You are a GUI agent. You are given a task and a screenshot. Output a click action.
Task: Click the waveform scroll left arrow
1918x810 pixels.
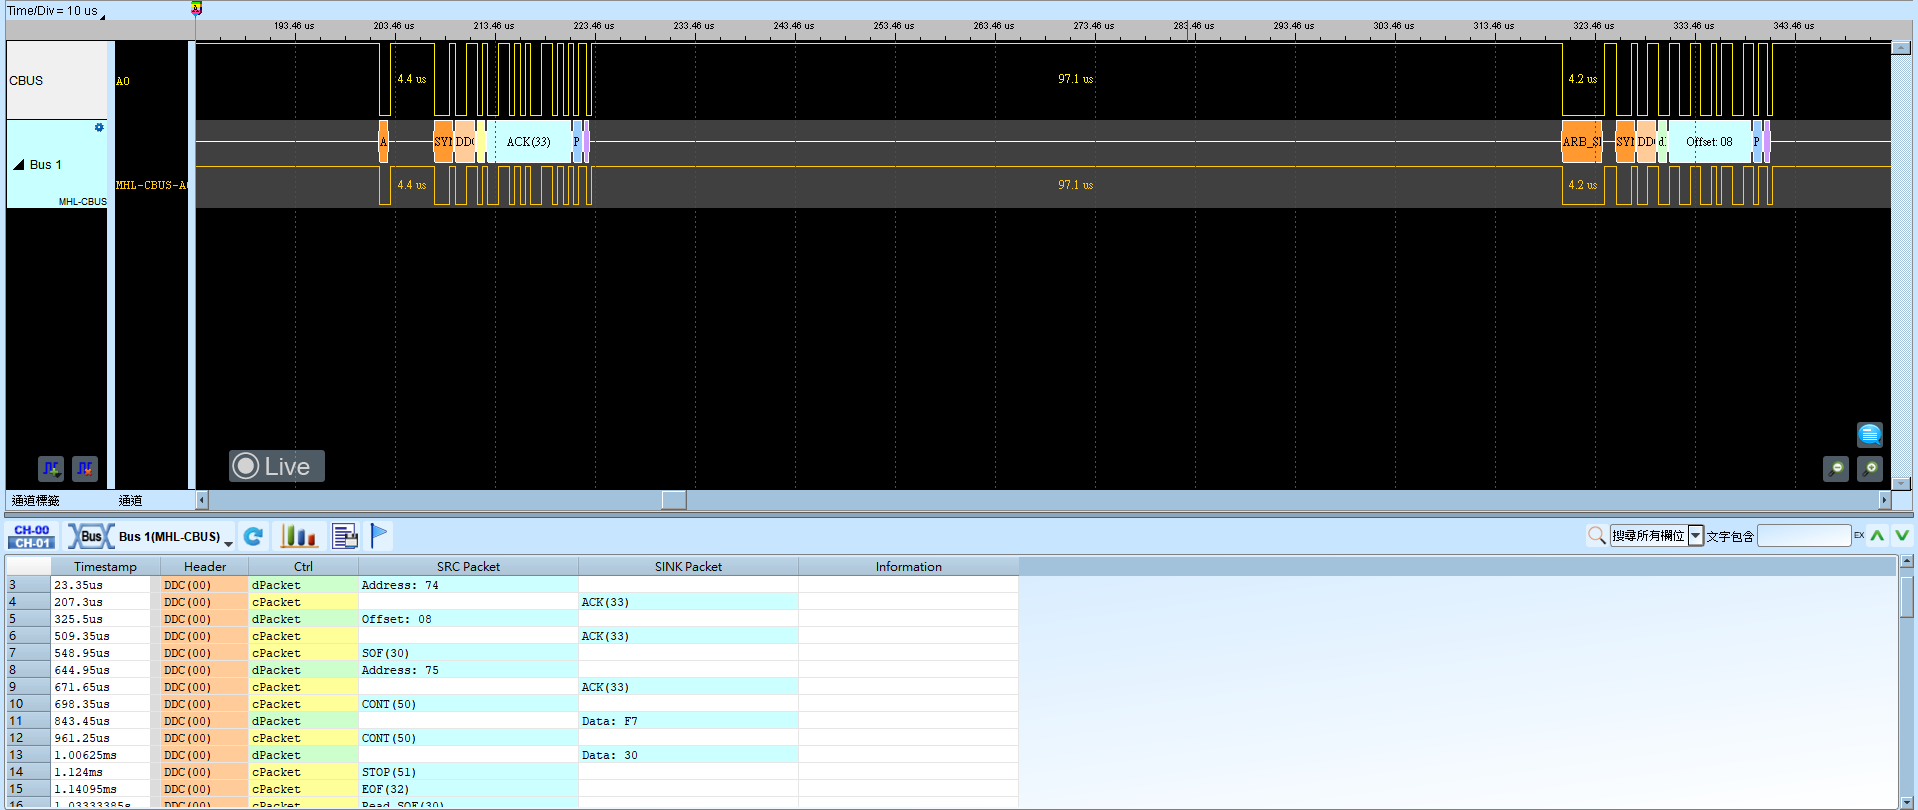[x=202, y=500]
